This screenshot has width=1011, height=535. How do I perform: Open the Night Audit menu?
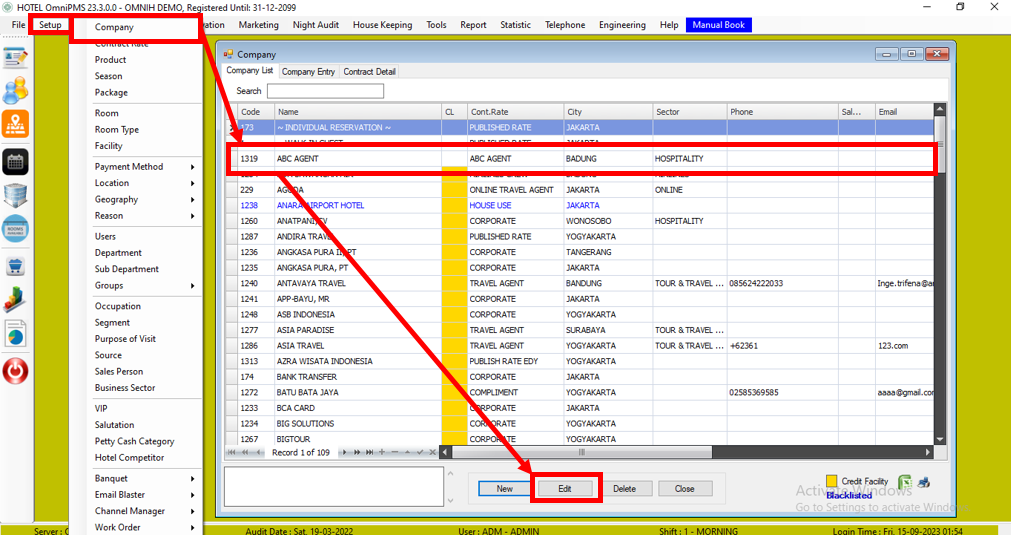[315, 25]
